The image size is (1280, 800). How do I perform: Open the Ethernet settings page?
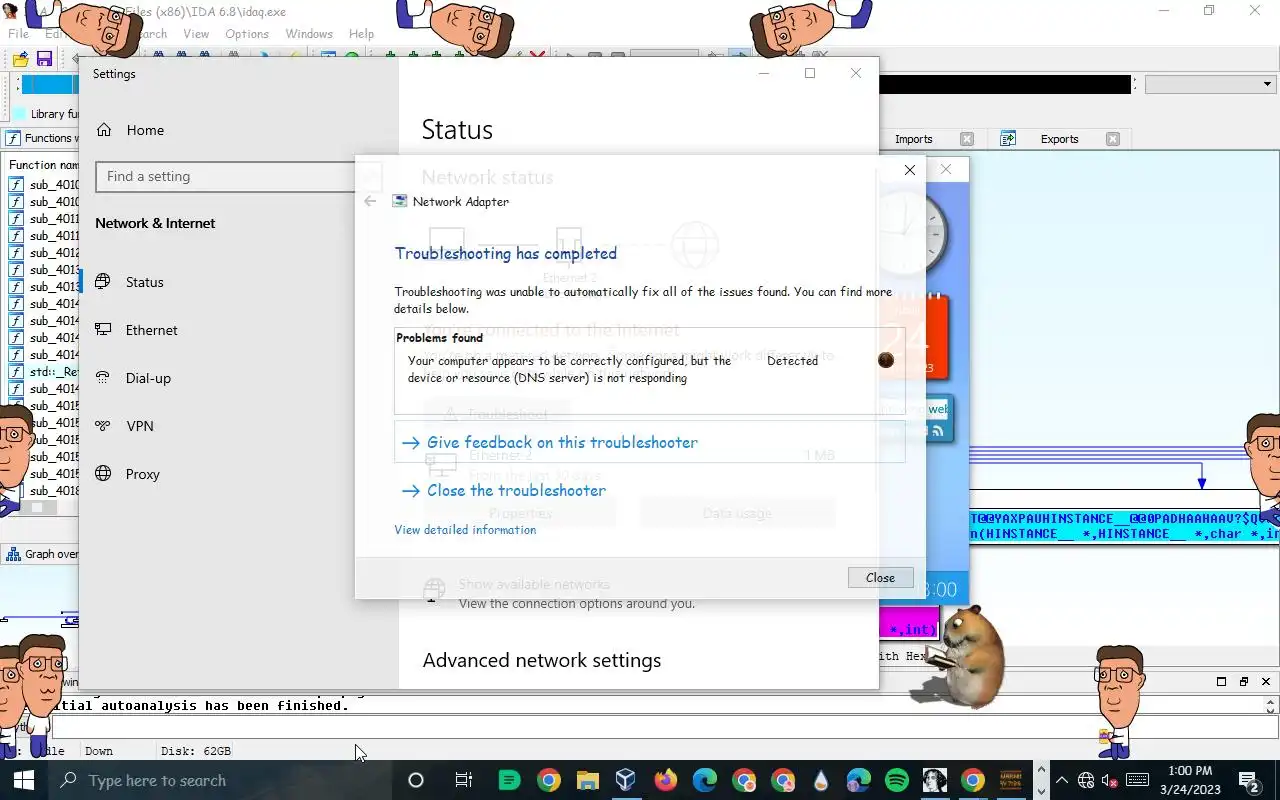click(151, 330)
